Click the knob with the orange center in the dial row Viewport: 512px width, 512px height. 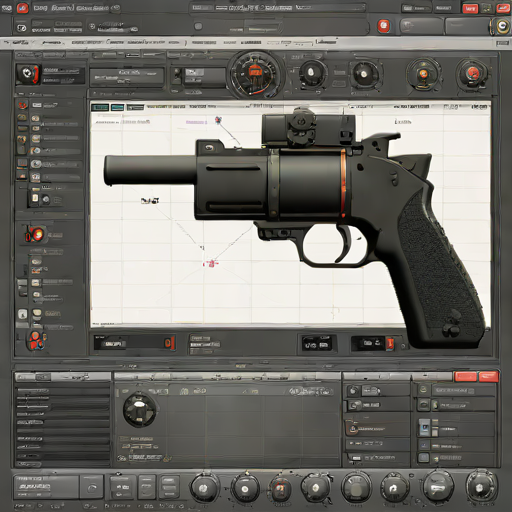(423, 74)
